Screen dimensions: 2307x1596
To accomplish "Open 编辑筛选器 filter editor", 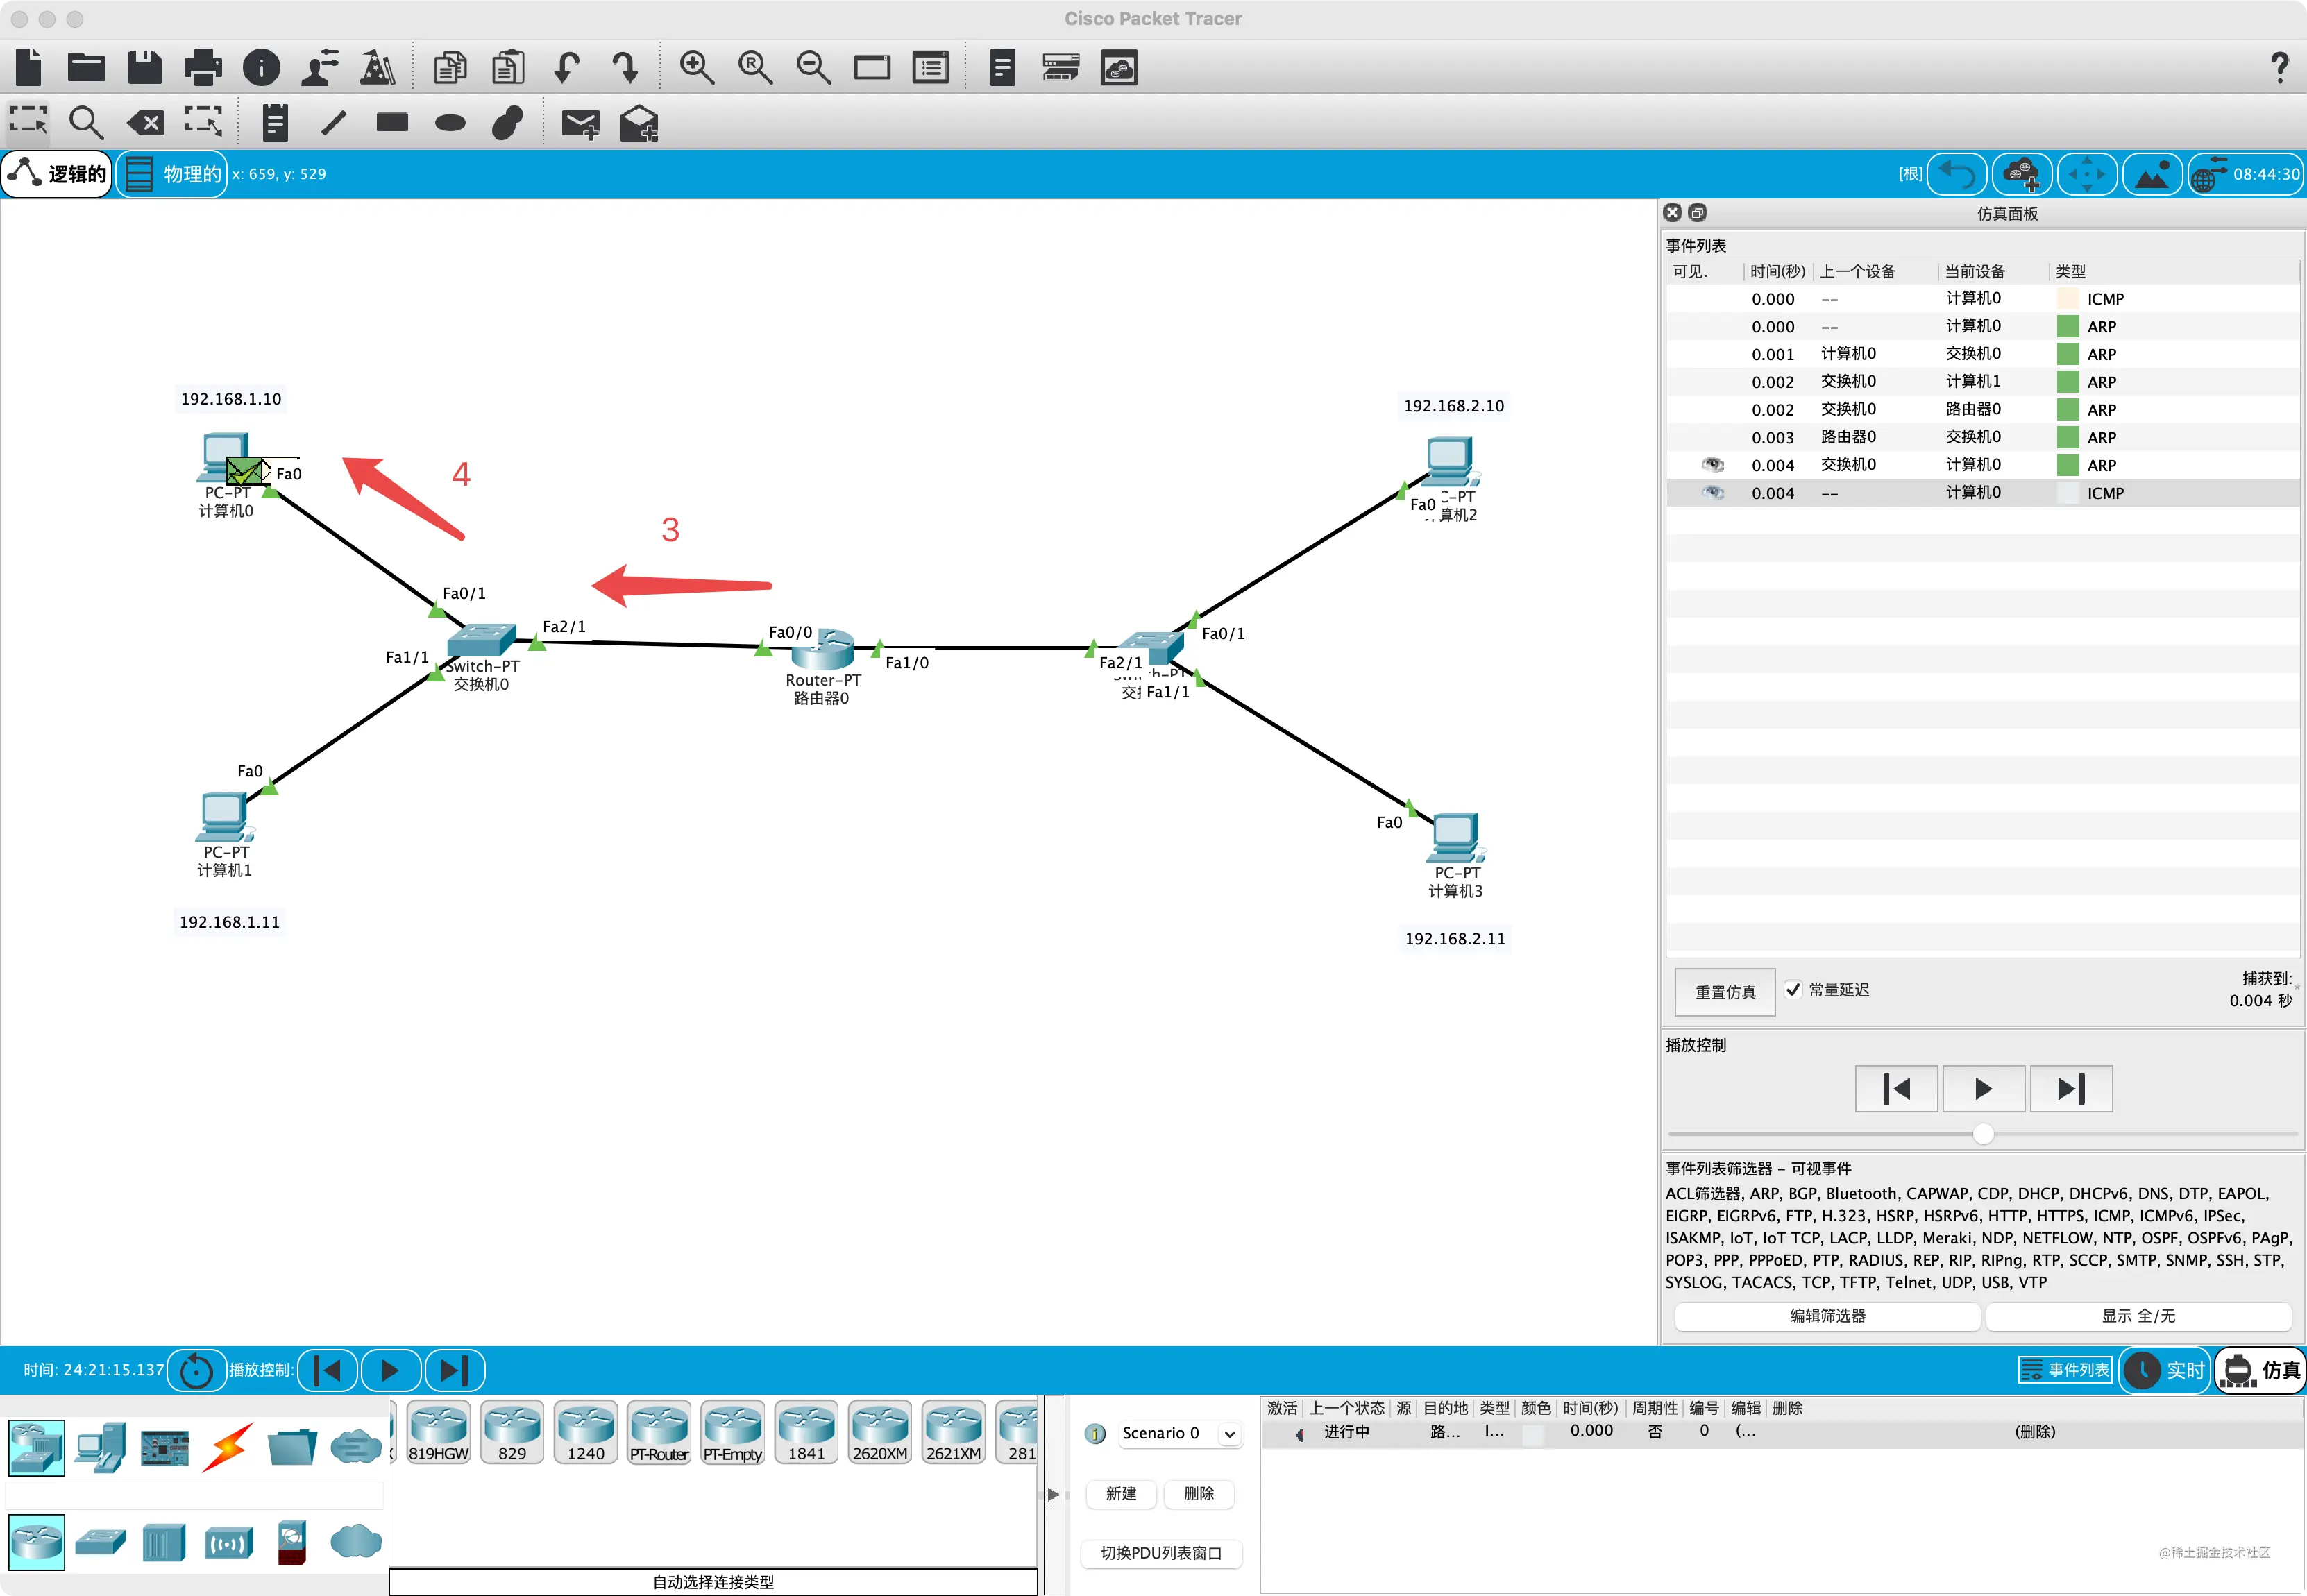I will tap(1827, 1316).
